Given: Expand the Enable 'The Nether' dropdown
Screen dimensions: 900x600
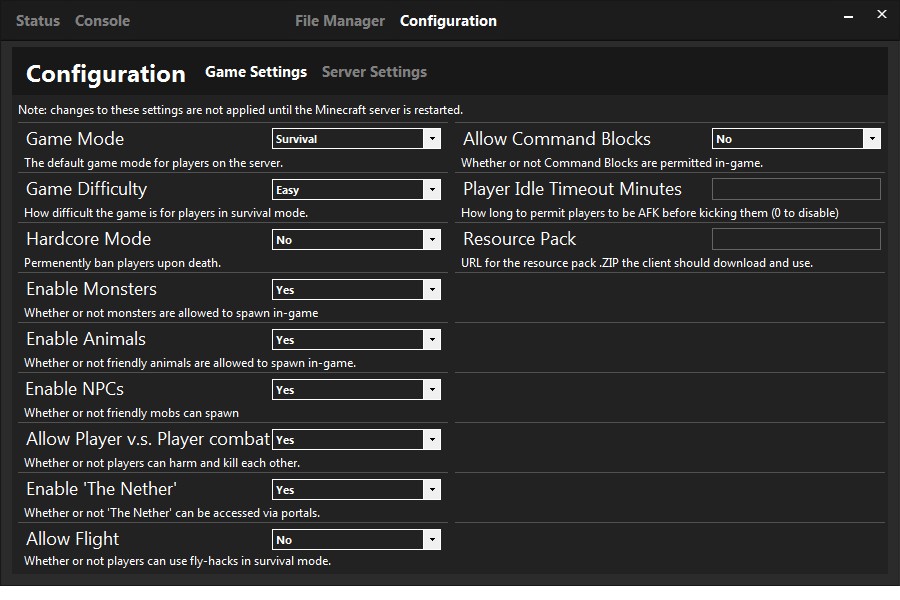Looking at the screenshot, I should click(x=433, y=489).
